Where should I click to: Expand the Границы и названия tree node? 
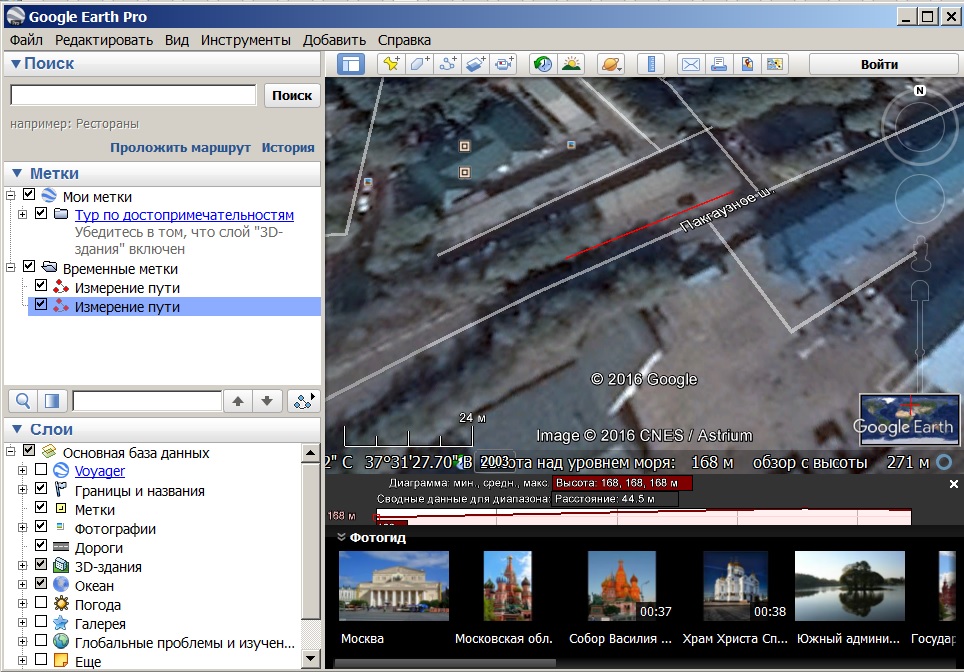coord(22,491)
